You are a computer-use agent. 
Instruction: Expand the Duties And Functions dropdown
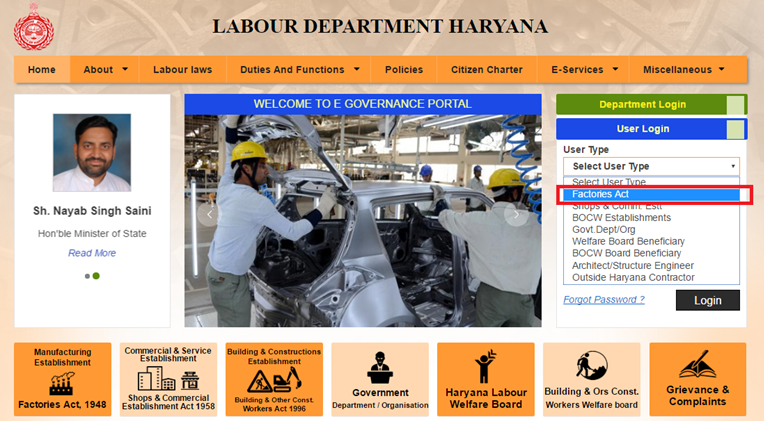click(x=300, y=70)
